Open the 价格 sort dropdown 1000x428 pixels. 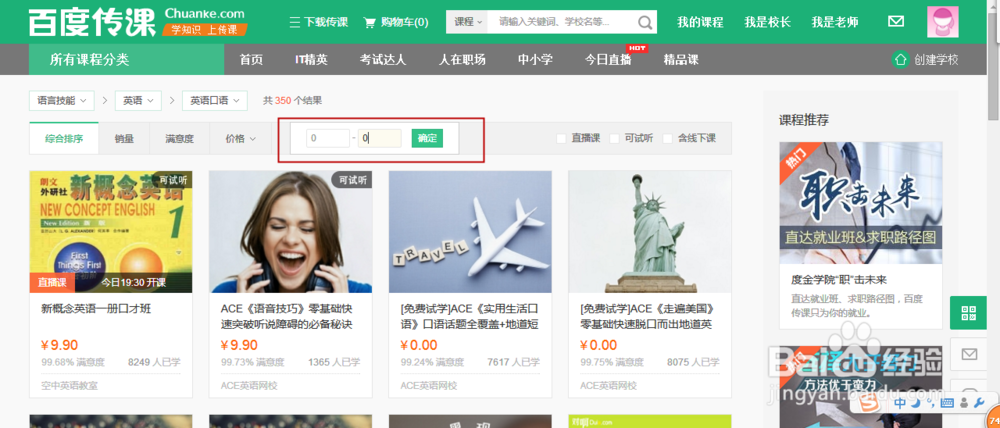240,138
